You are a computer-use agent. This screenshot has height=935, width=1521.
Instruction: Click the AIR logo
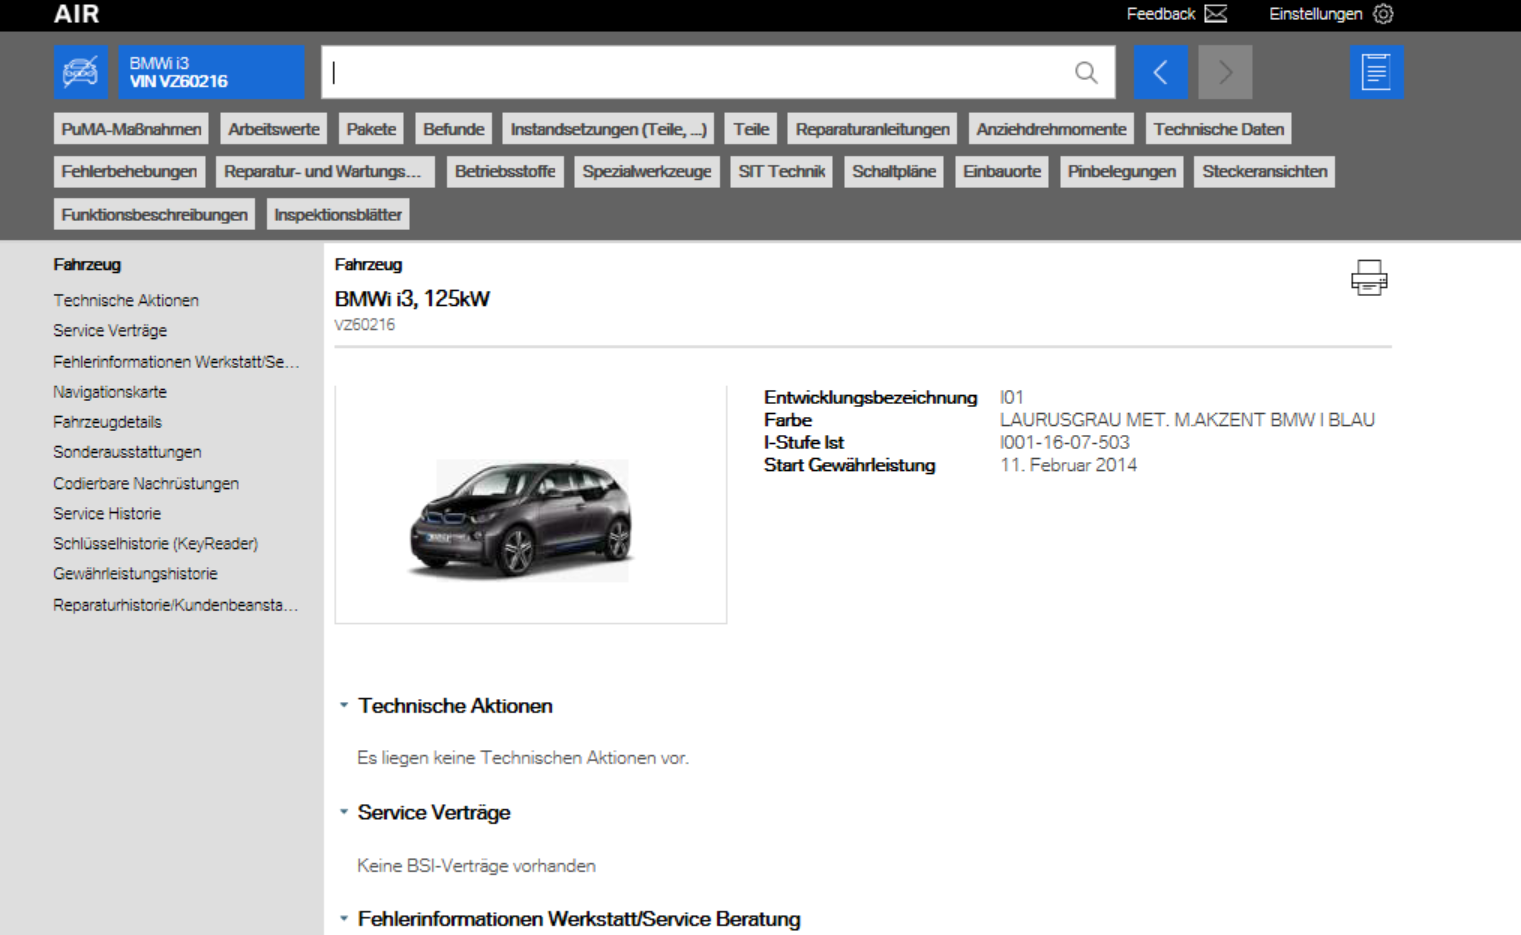point(77,14)
